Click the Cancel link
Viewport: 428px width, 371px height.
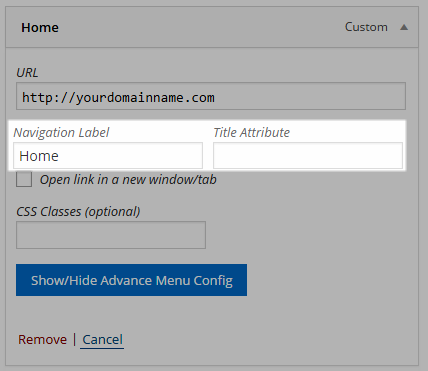[102, 340]
